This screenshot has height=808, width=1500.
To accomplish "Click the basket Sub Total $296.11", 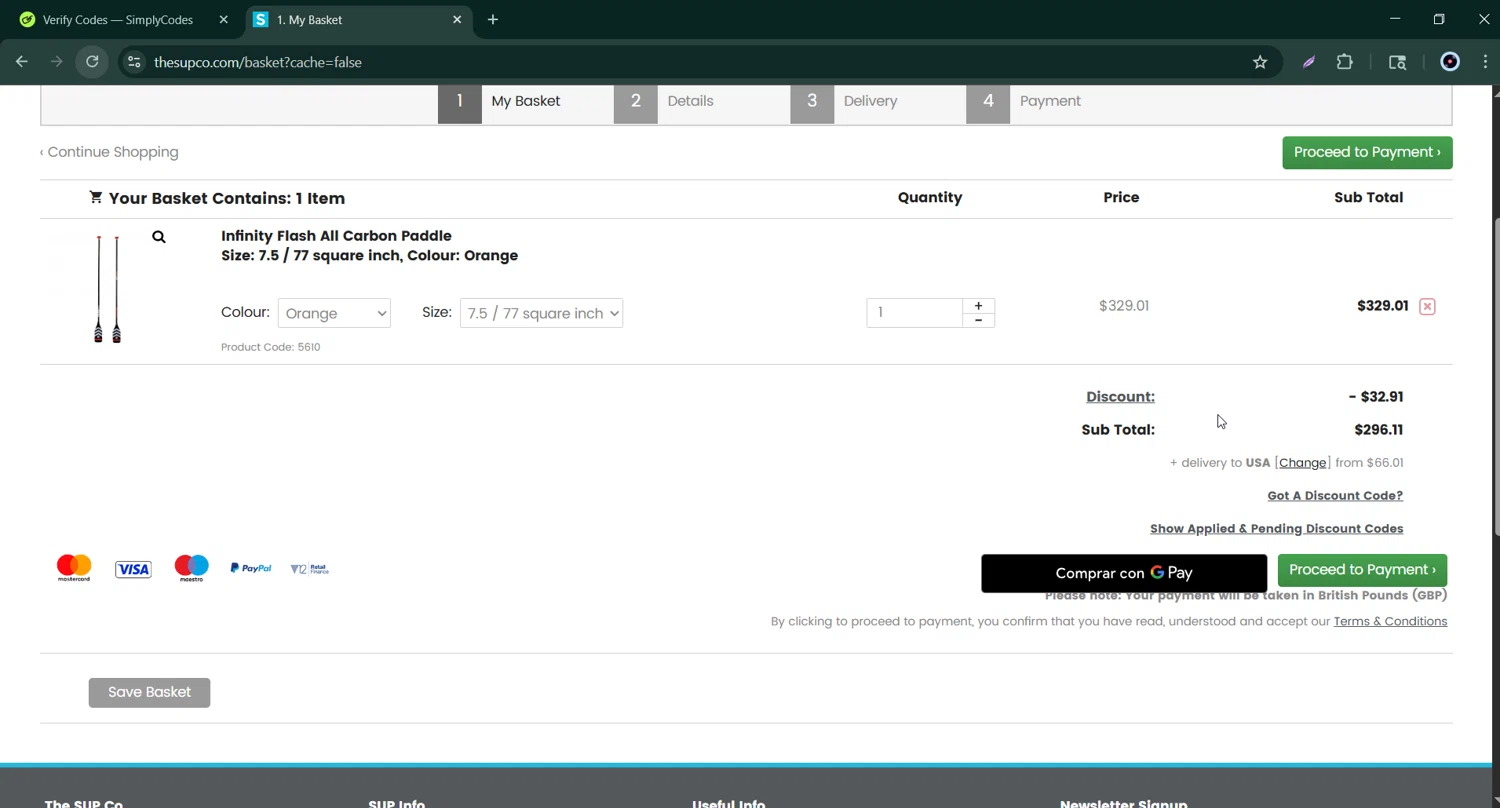I will coord(1378,430).
